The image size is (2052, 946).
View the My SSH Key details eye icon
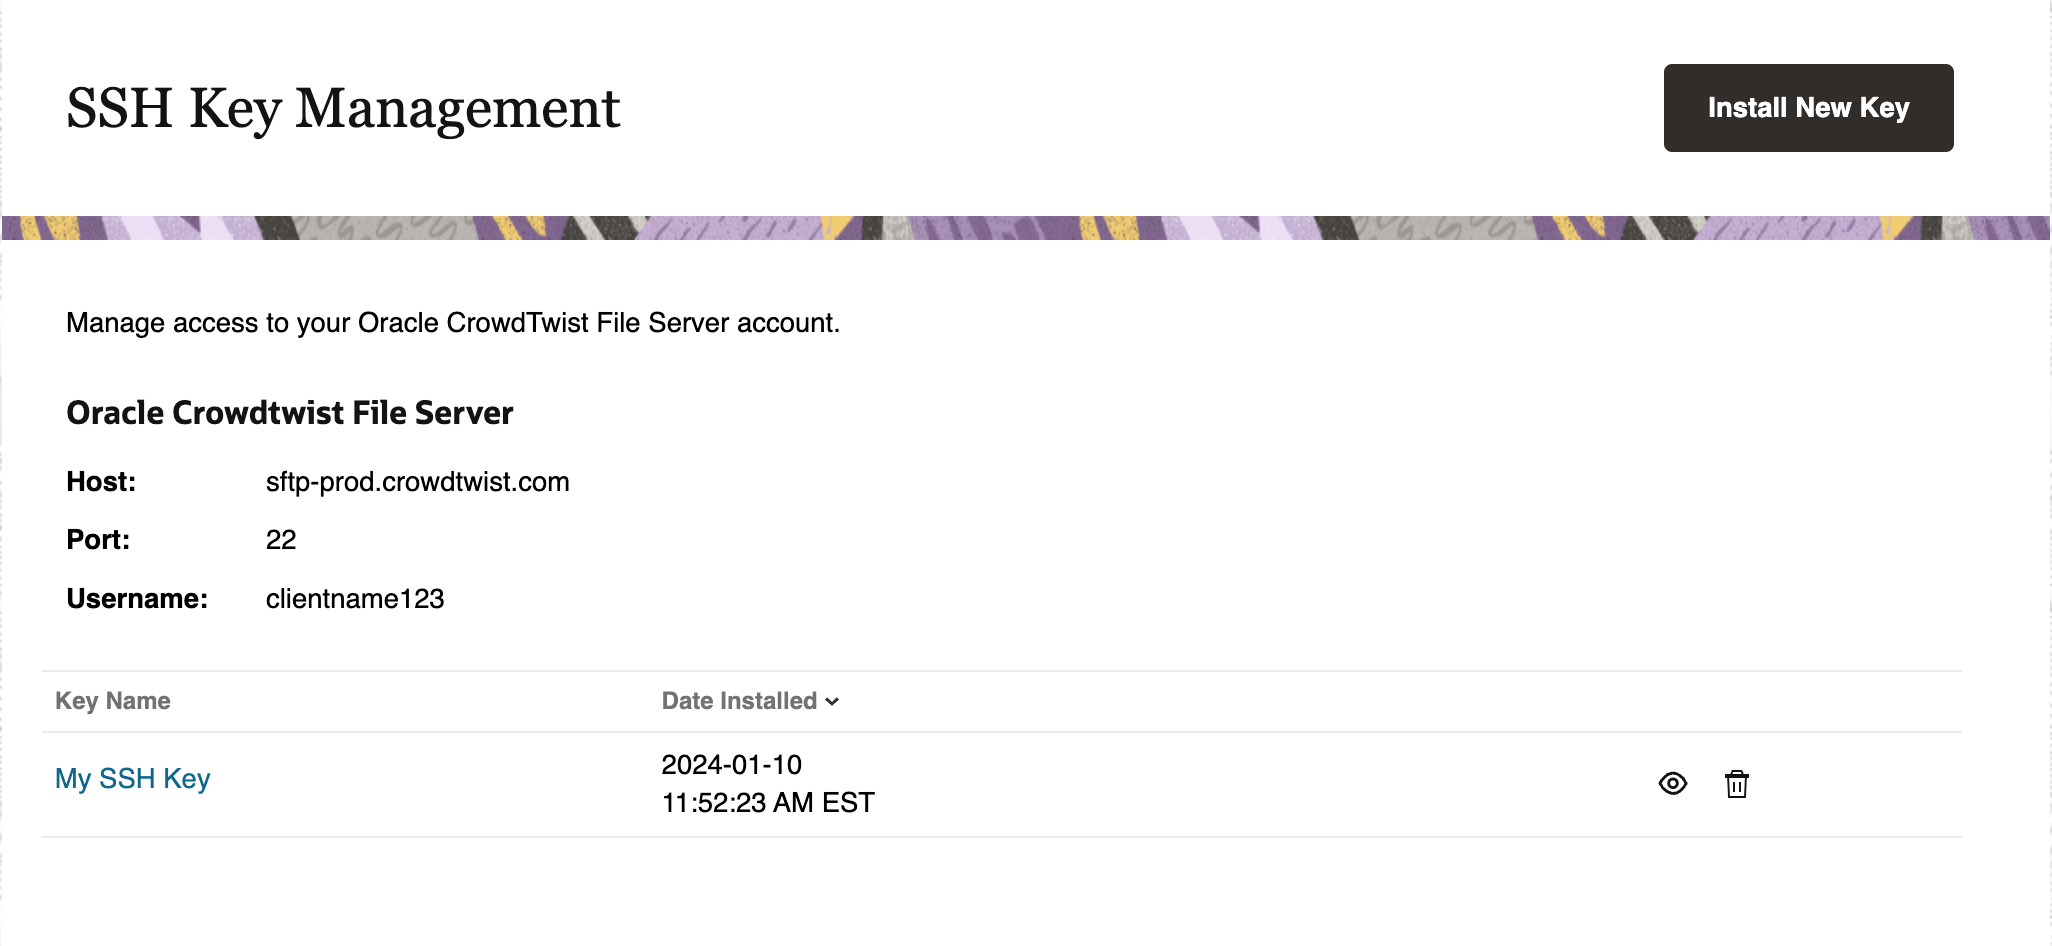click(x=1672, y=784)
